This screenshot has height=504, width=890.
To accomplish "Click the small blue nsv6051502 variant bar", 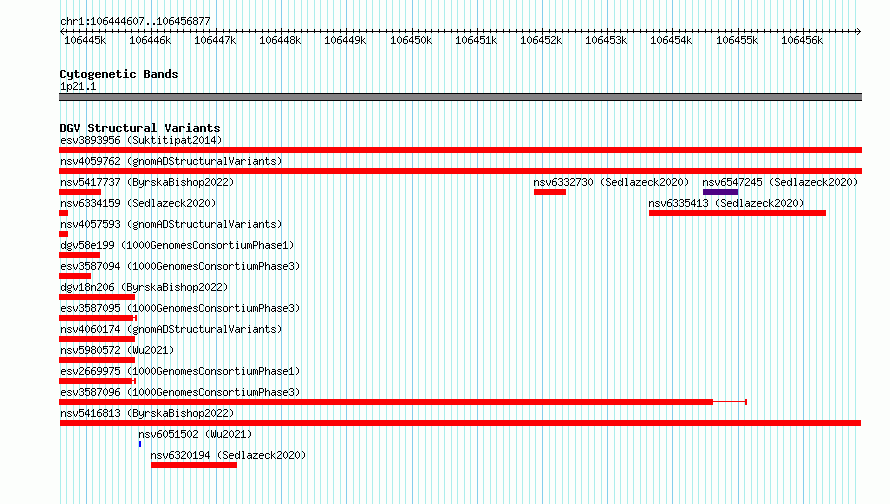I will (x=140, y=444).
